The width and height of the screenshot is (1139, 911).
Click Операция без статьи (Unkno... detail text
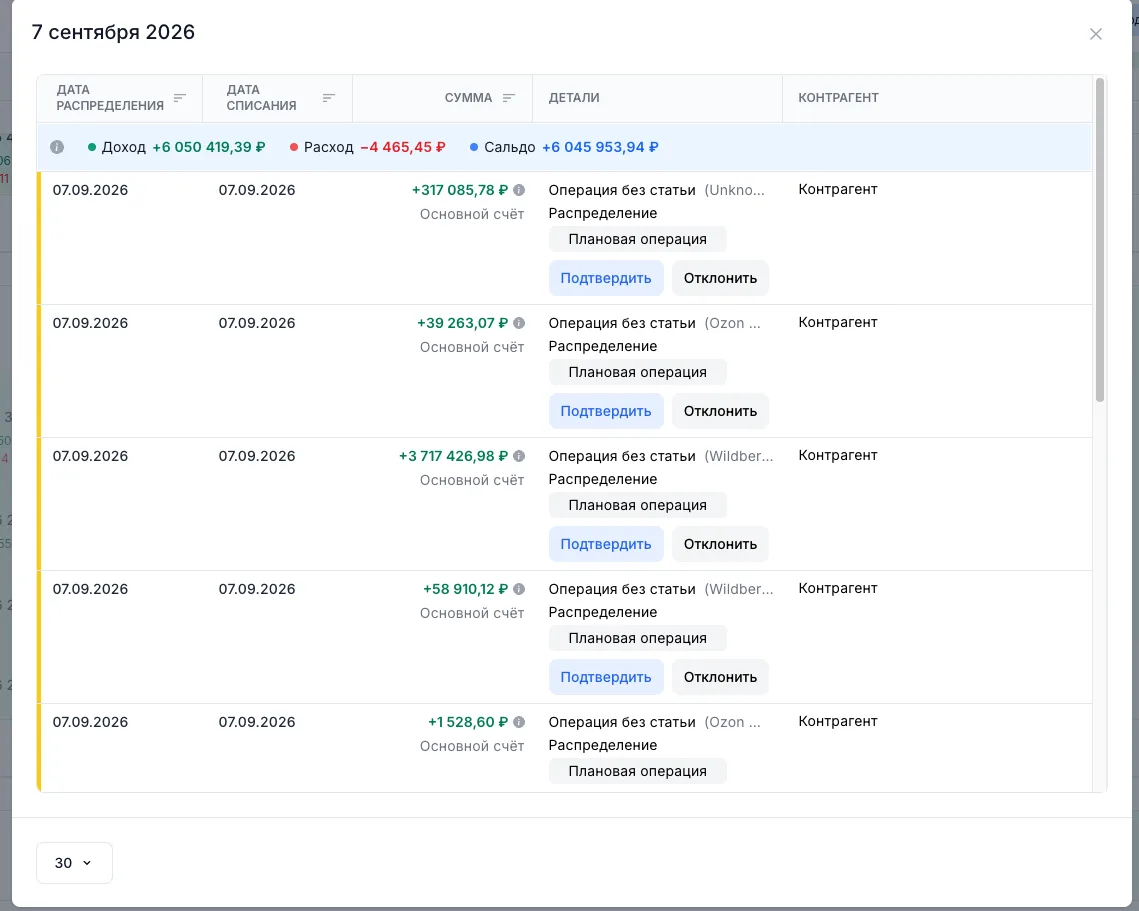[x=656, y=190]
